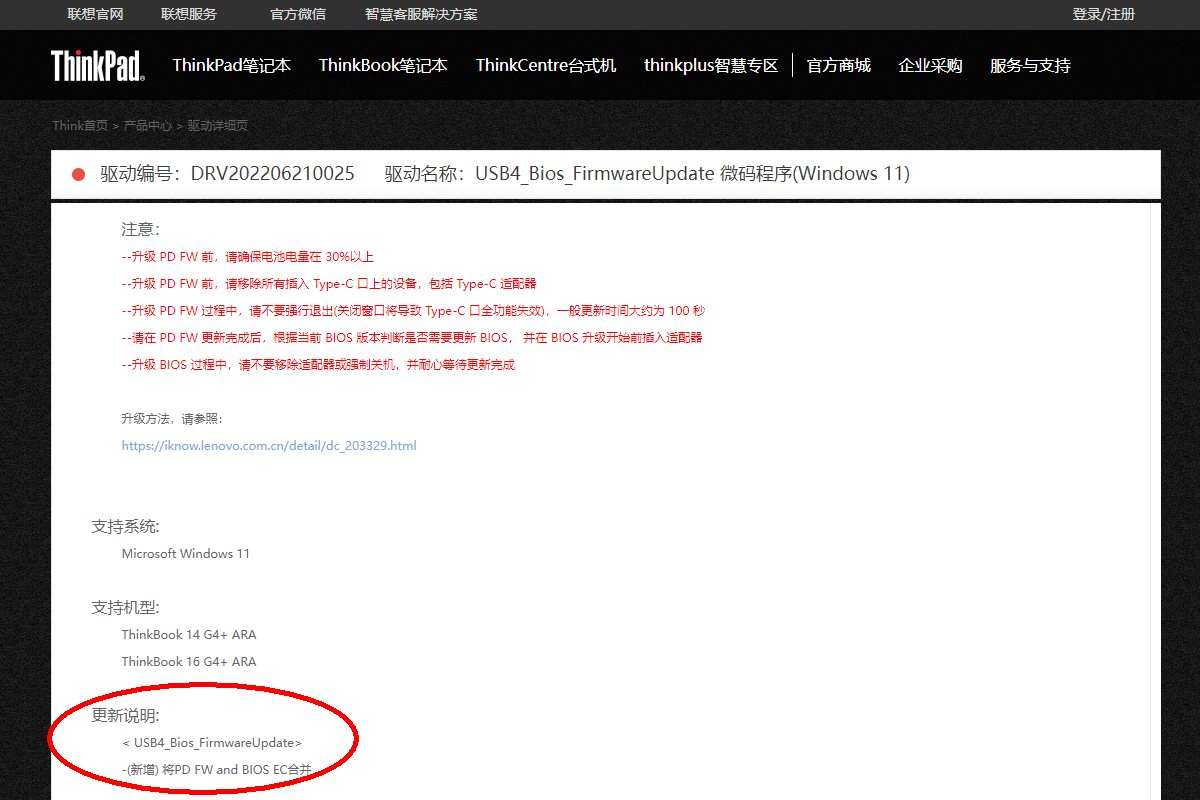
Task: Click ThinkBook 14 G4+ ARA model
Action: pos(189,635)
